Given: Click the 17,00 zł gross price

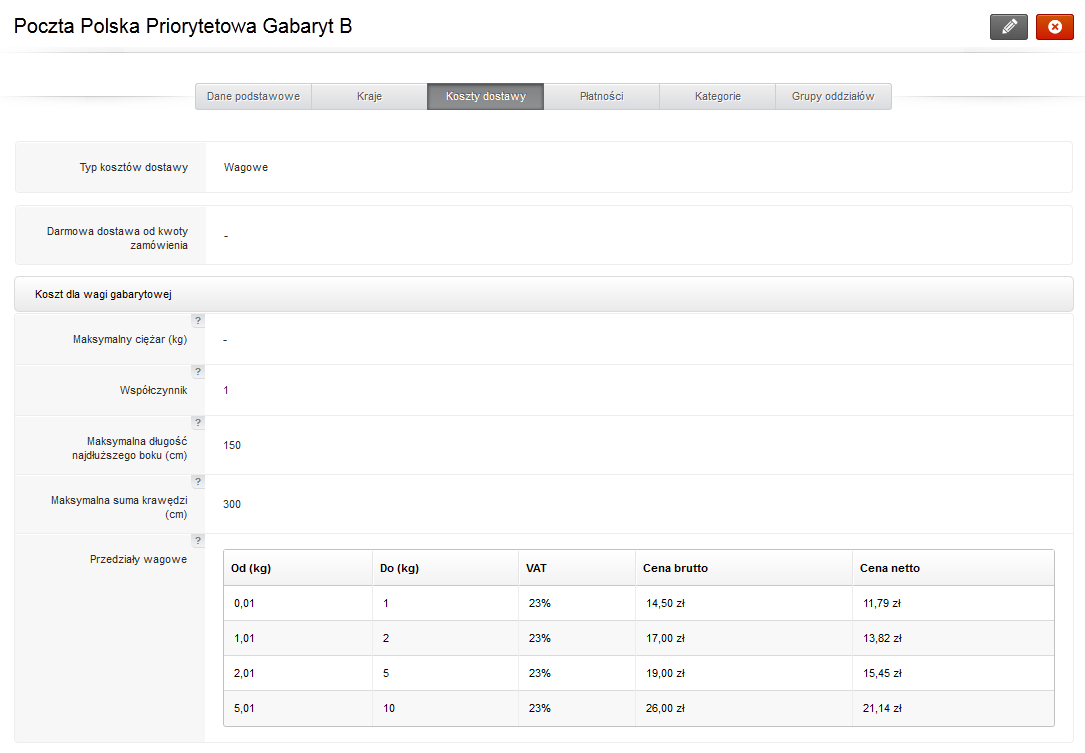Looking at the screenshot, I should (x=665, y=638).
